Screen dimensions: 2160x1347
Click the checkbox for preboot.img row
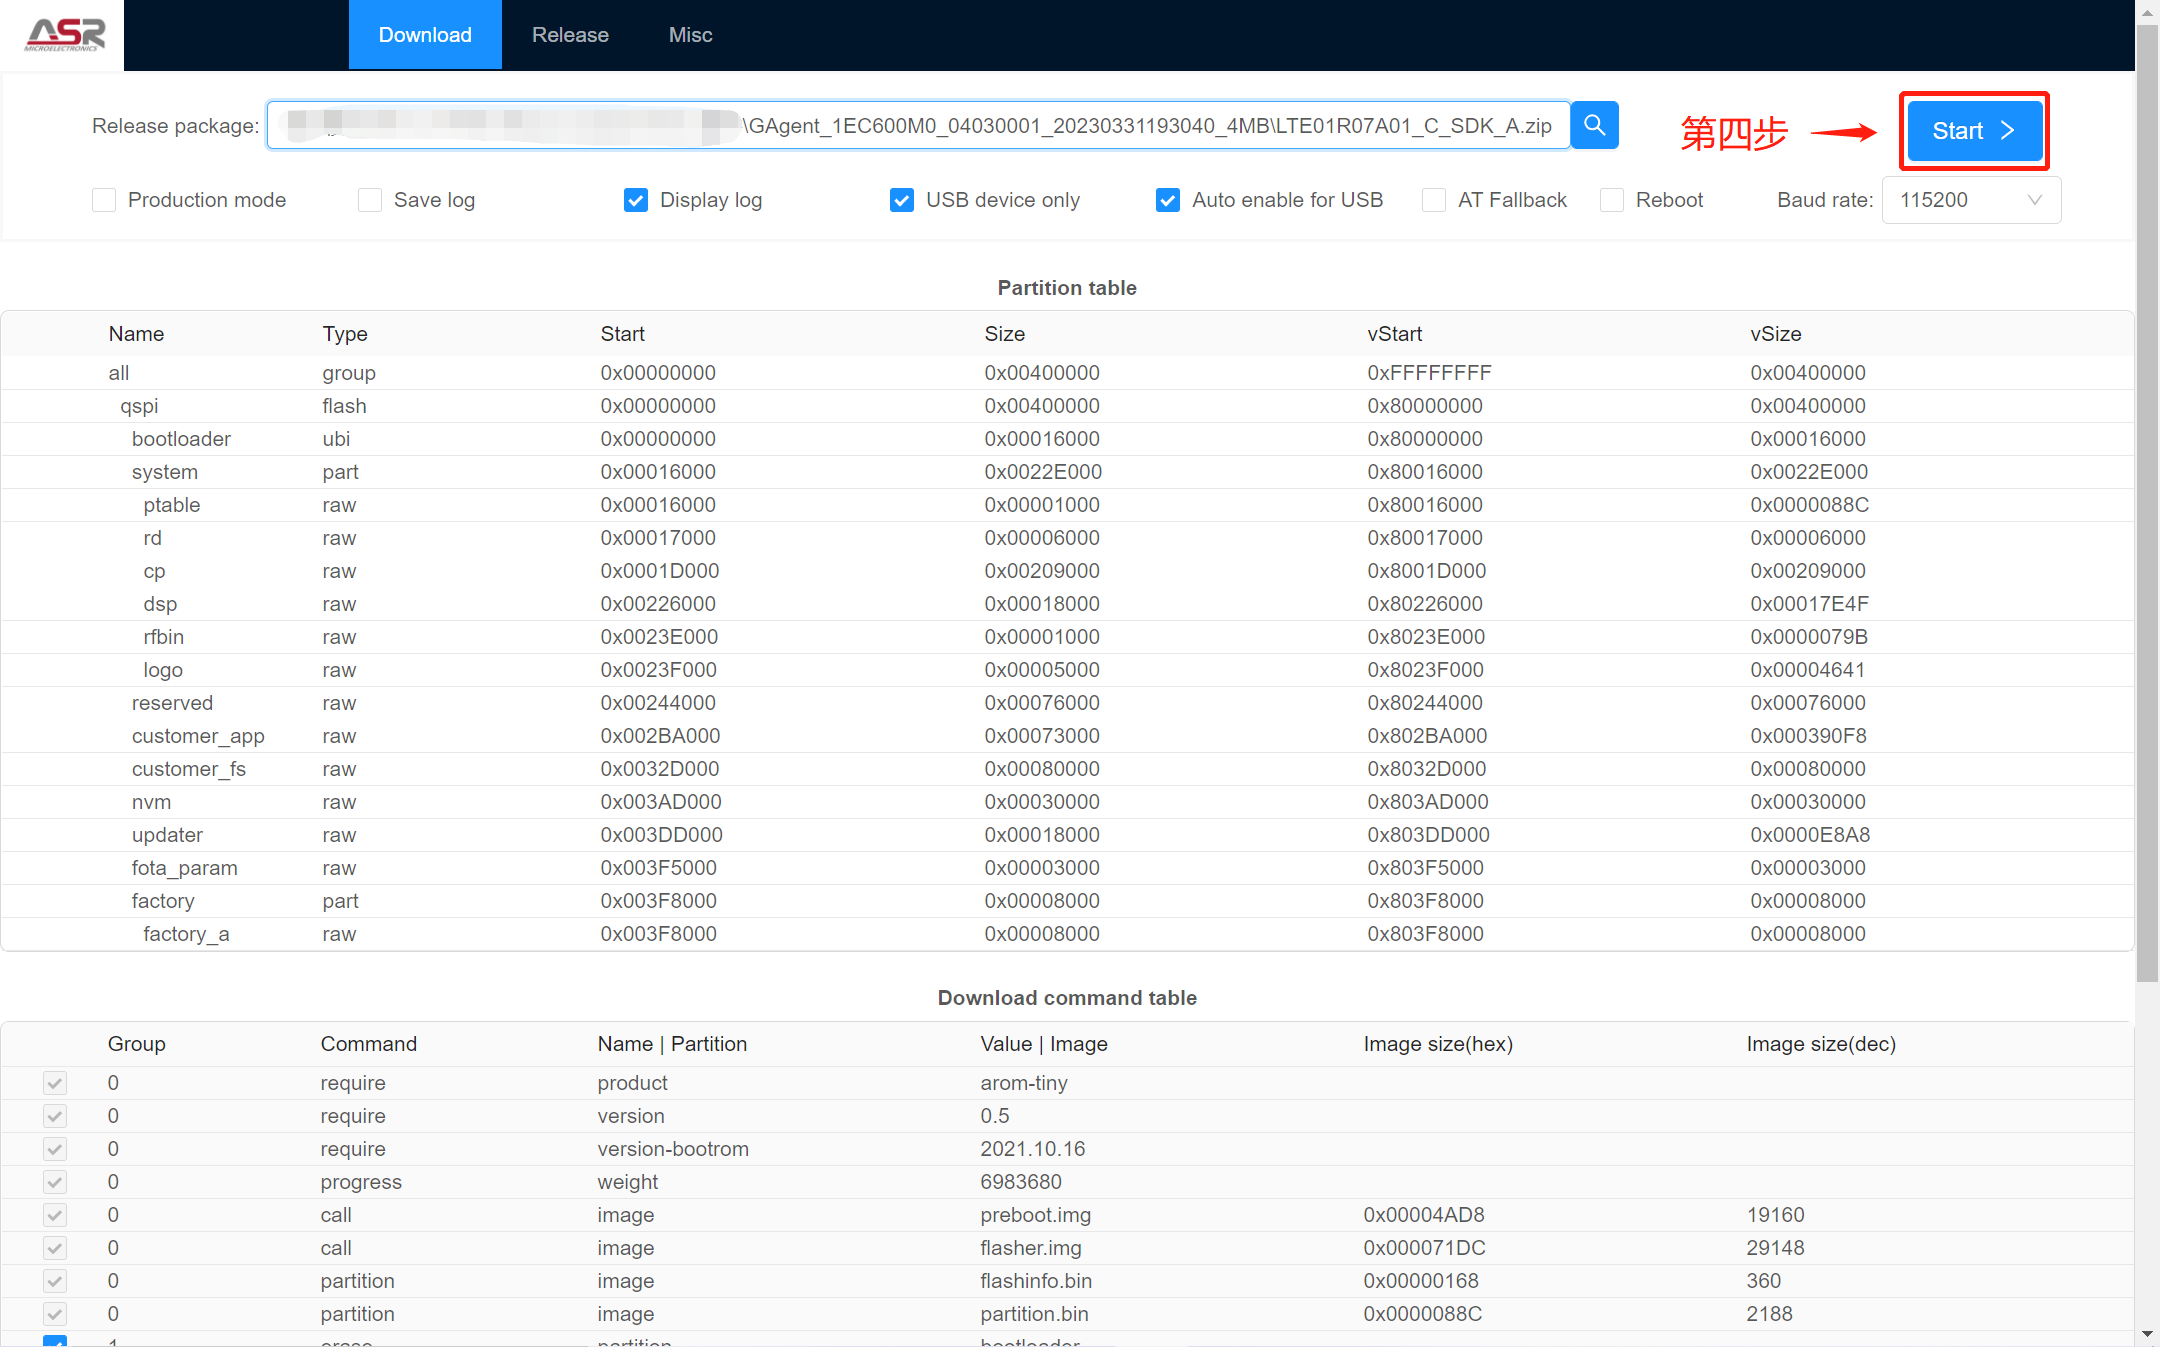coord(55,1215)
